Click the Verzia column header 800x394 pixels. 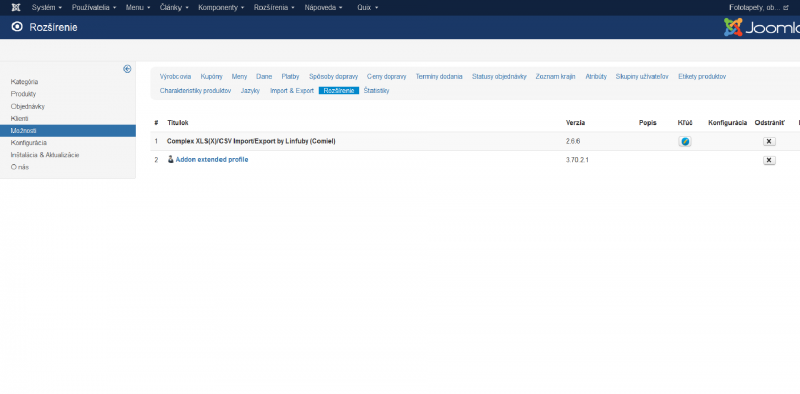point(576,123)
